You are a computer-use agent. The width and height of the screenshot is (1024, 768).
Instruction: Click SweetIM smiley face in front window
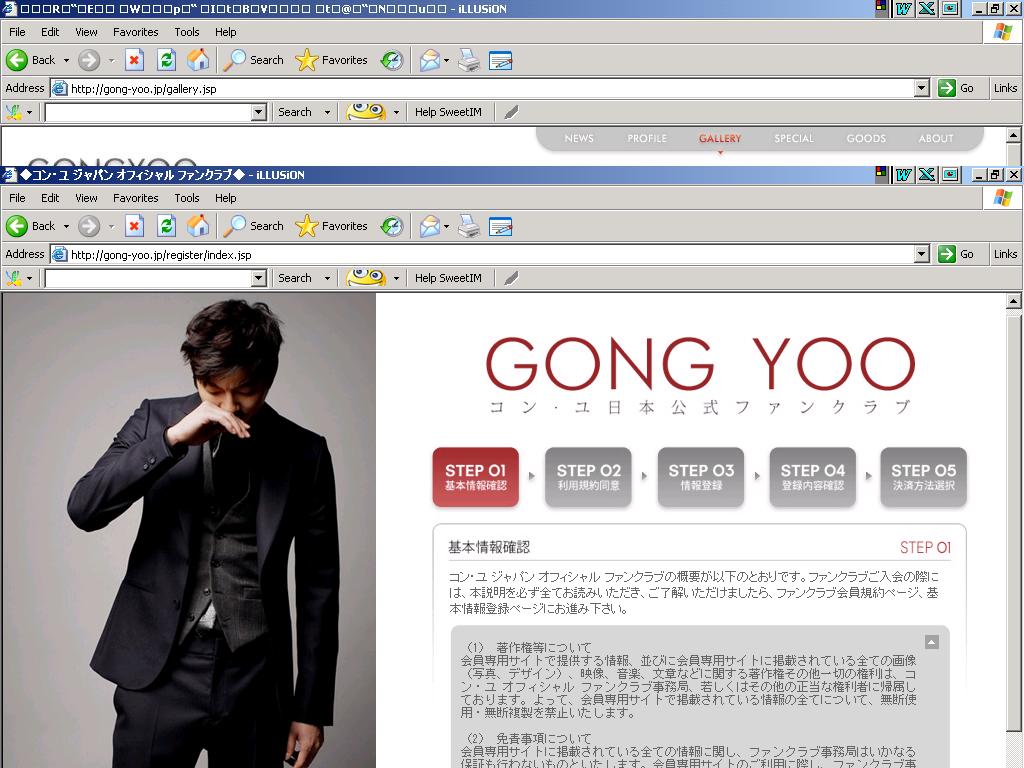click(366, 278)
